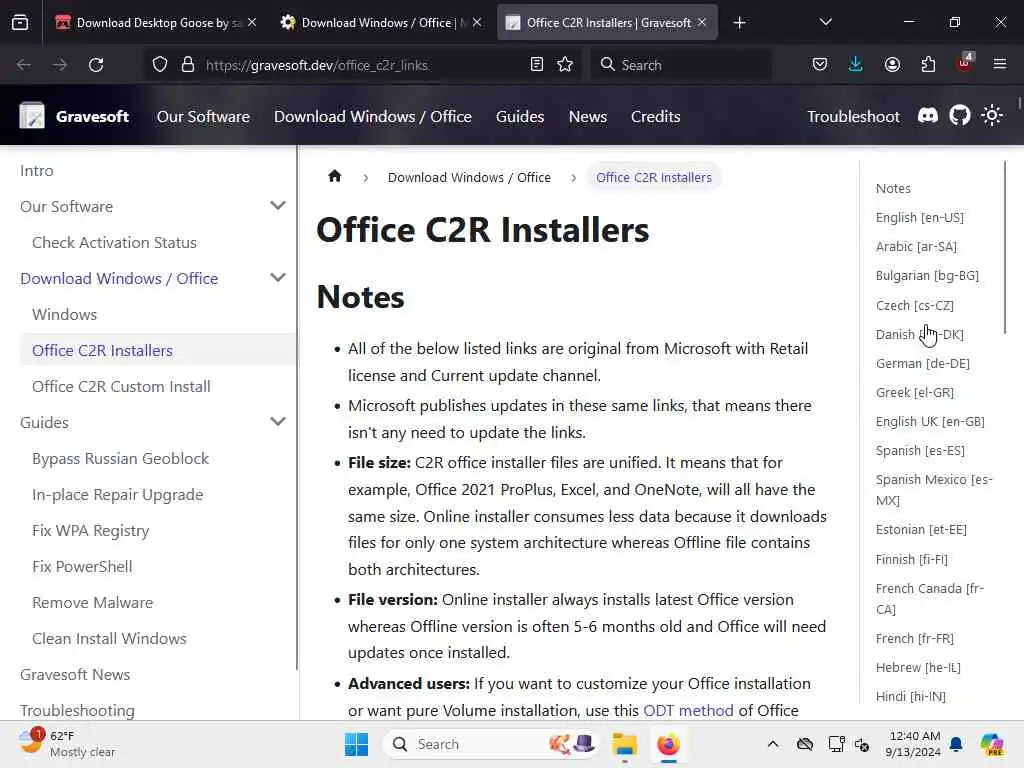The image size is (1024, 768).
Task: Open the weather widget showing 62°F
Action: [66, 744]
